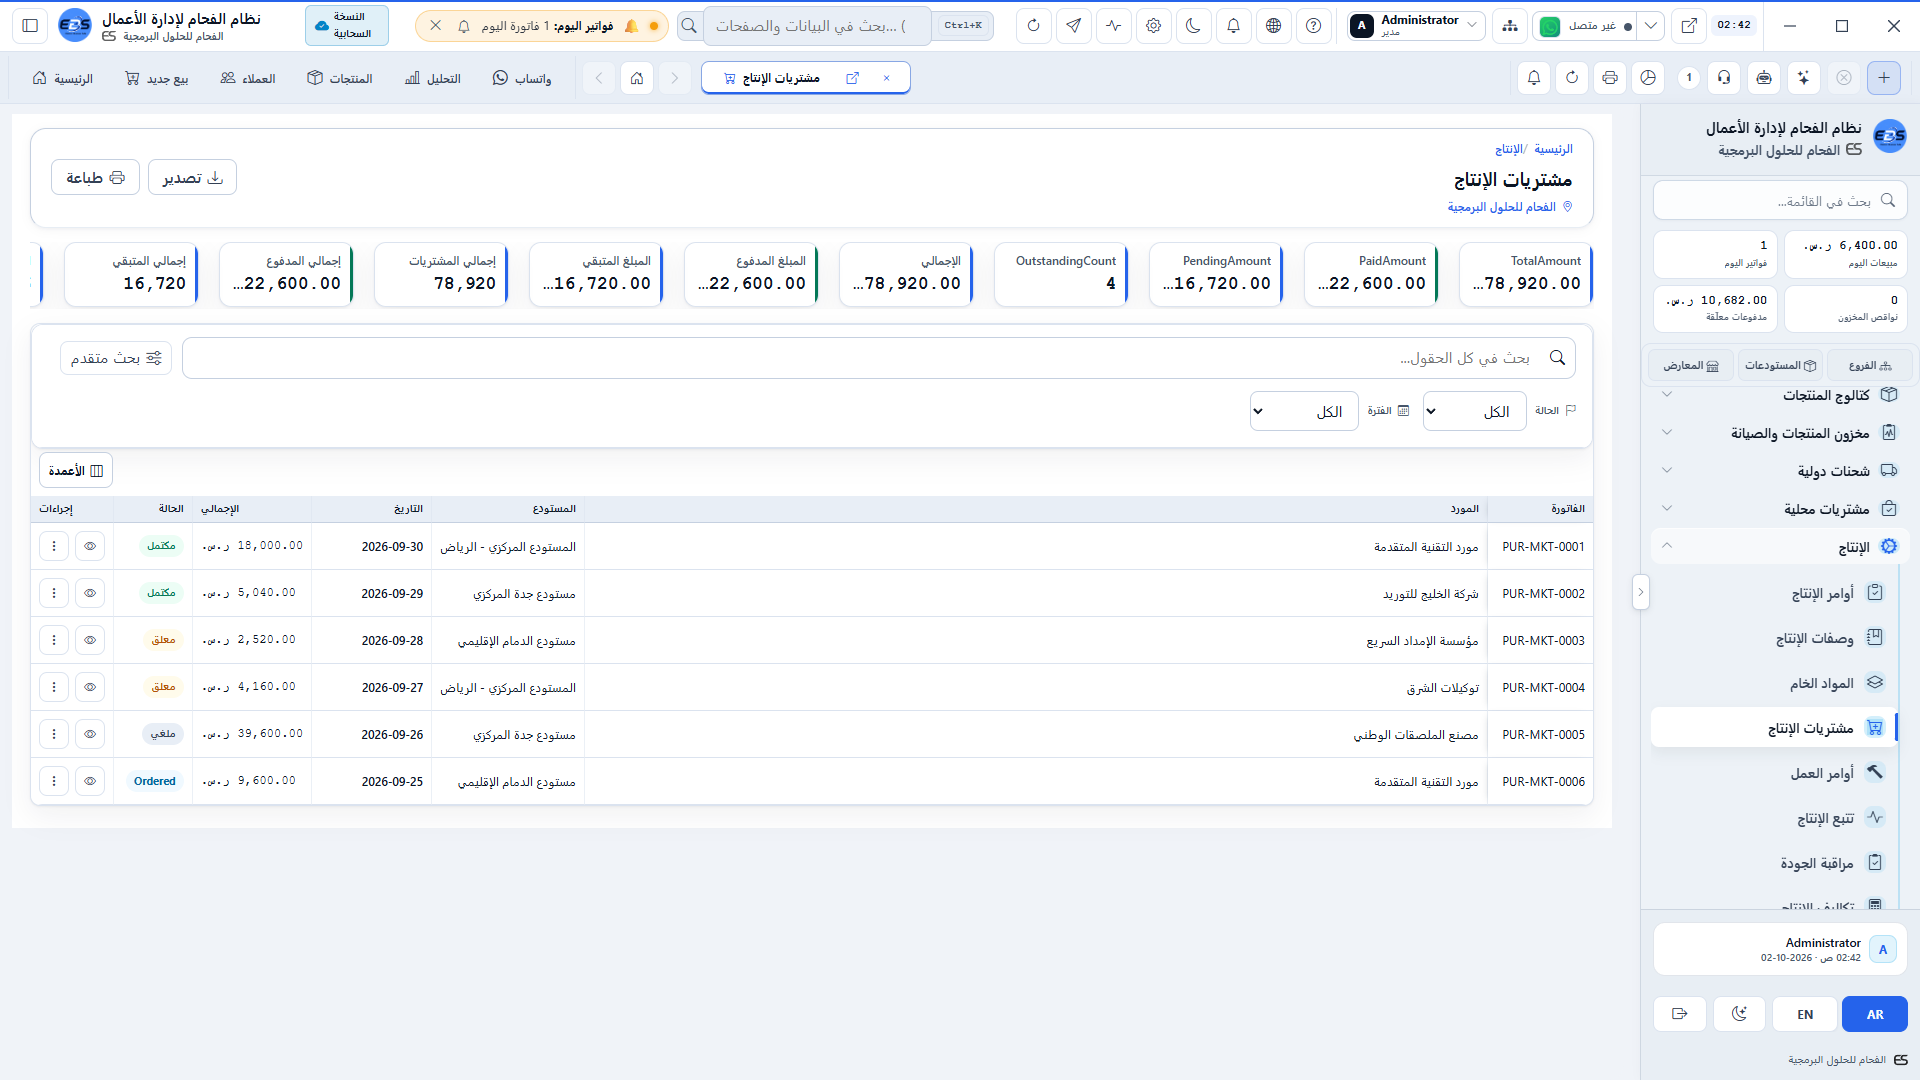Open the الحالة status filter dropdown

tap(1474, 411)
